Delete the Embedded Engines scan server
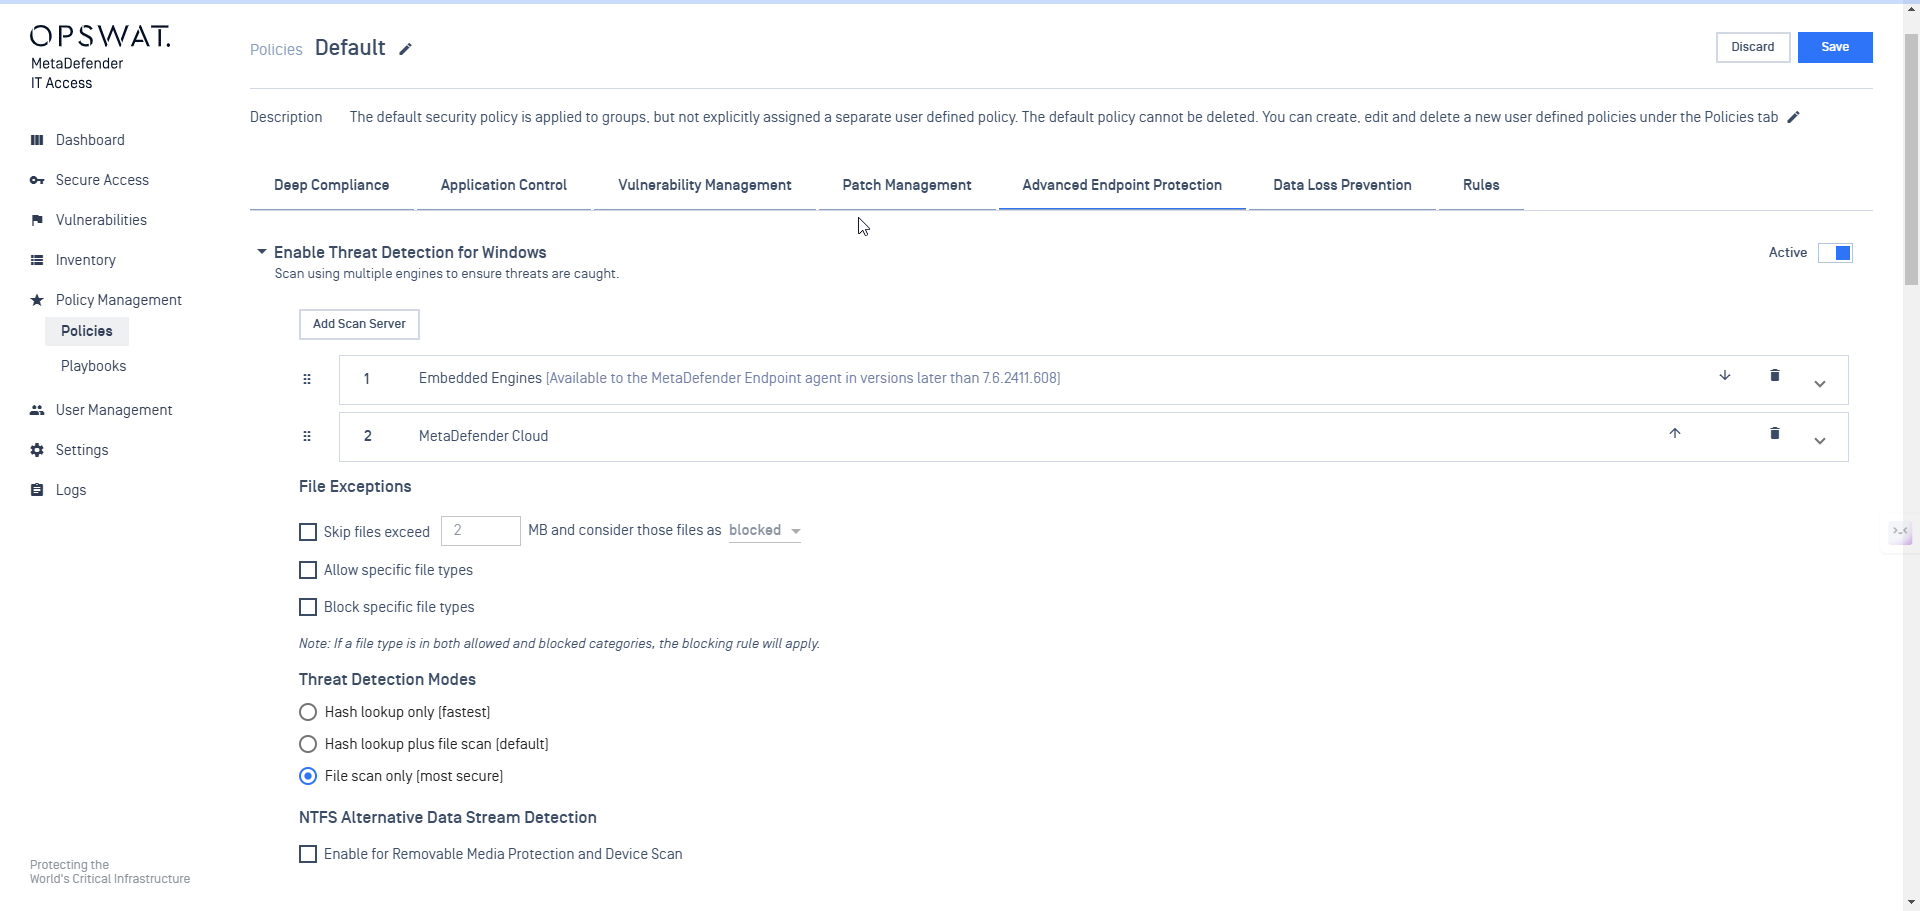 point(1775,376)
